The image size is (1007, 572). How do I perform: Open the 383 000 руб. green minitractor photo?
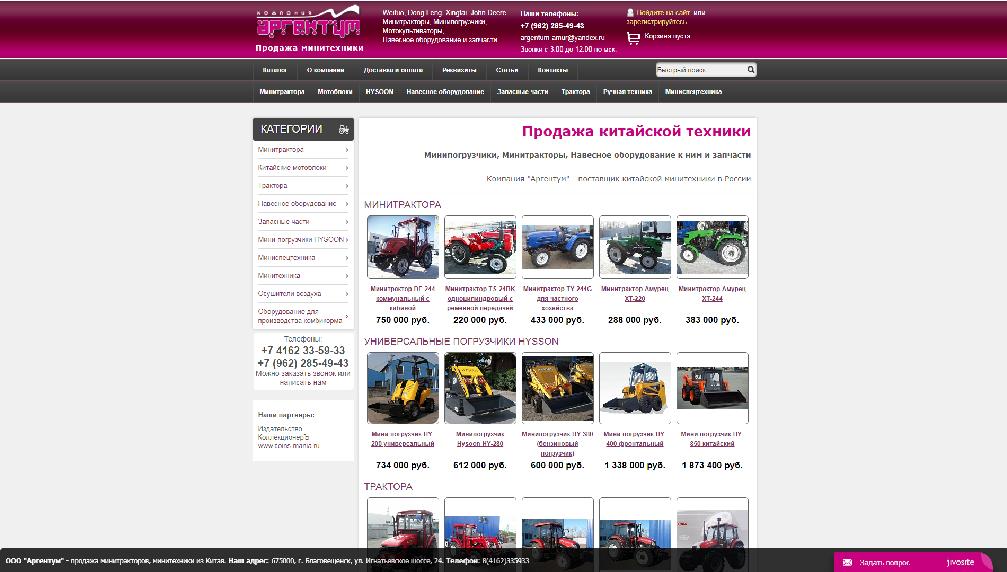click(x=712, y=247)
